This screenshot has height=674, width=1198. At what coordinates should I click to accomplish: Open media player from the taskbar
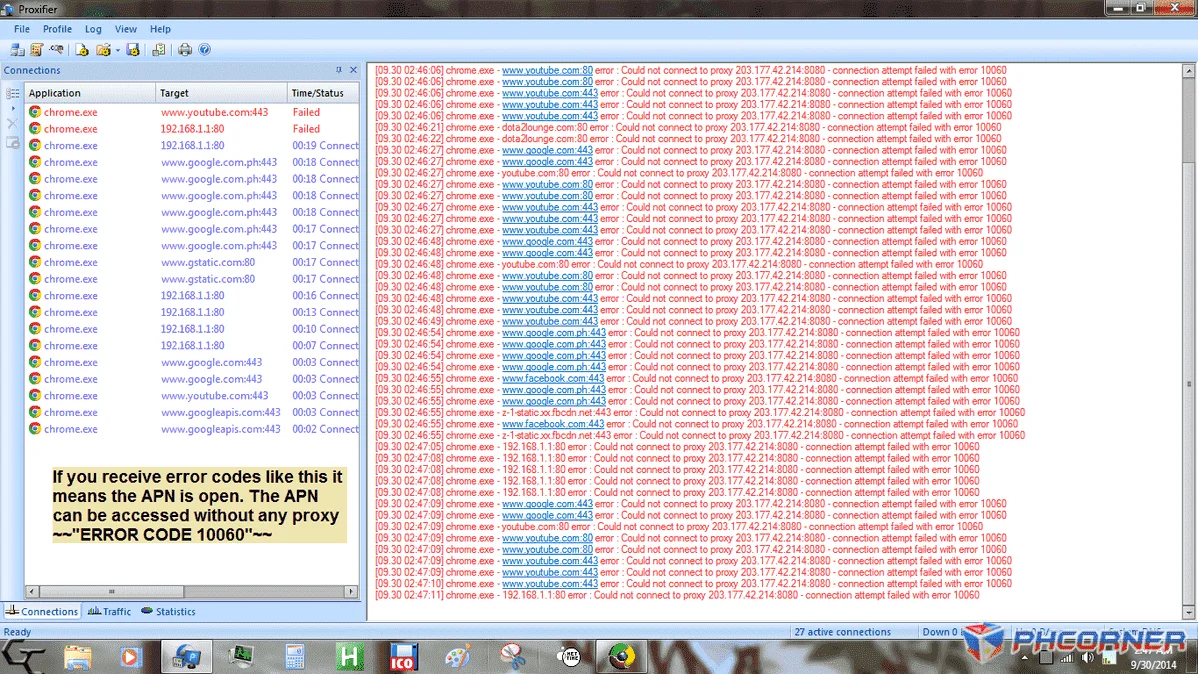point(131,657)
